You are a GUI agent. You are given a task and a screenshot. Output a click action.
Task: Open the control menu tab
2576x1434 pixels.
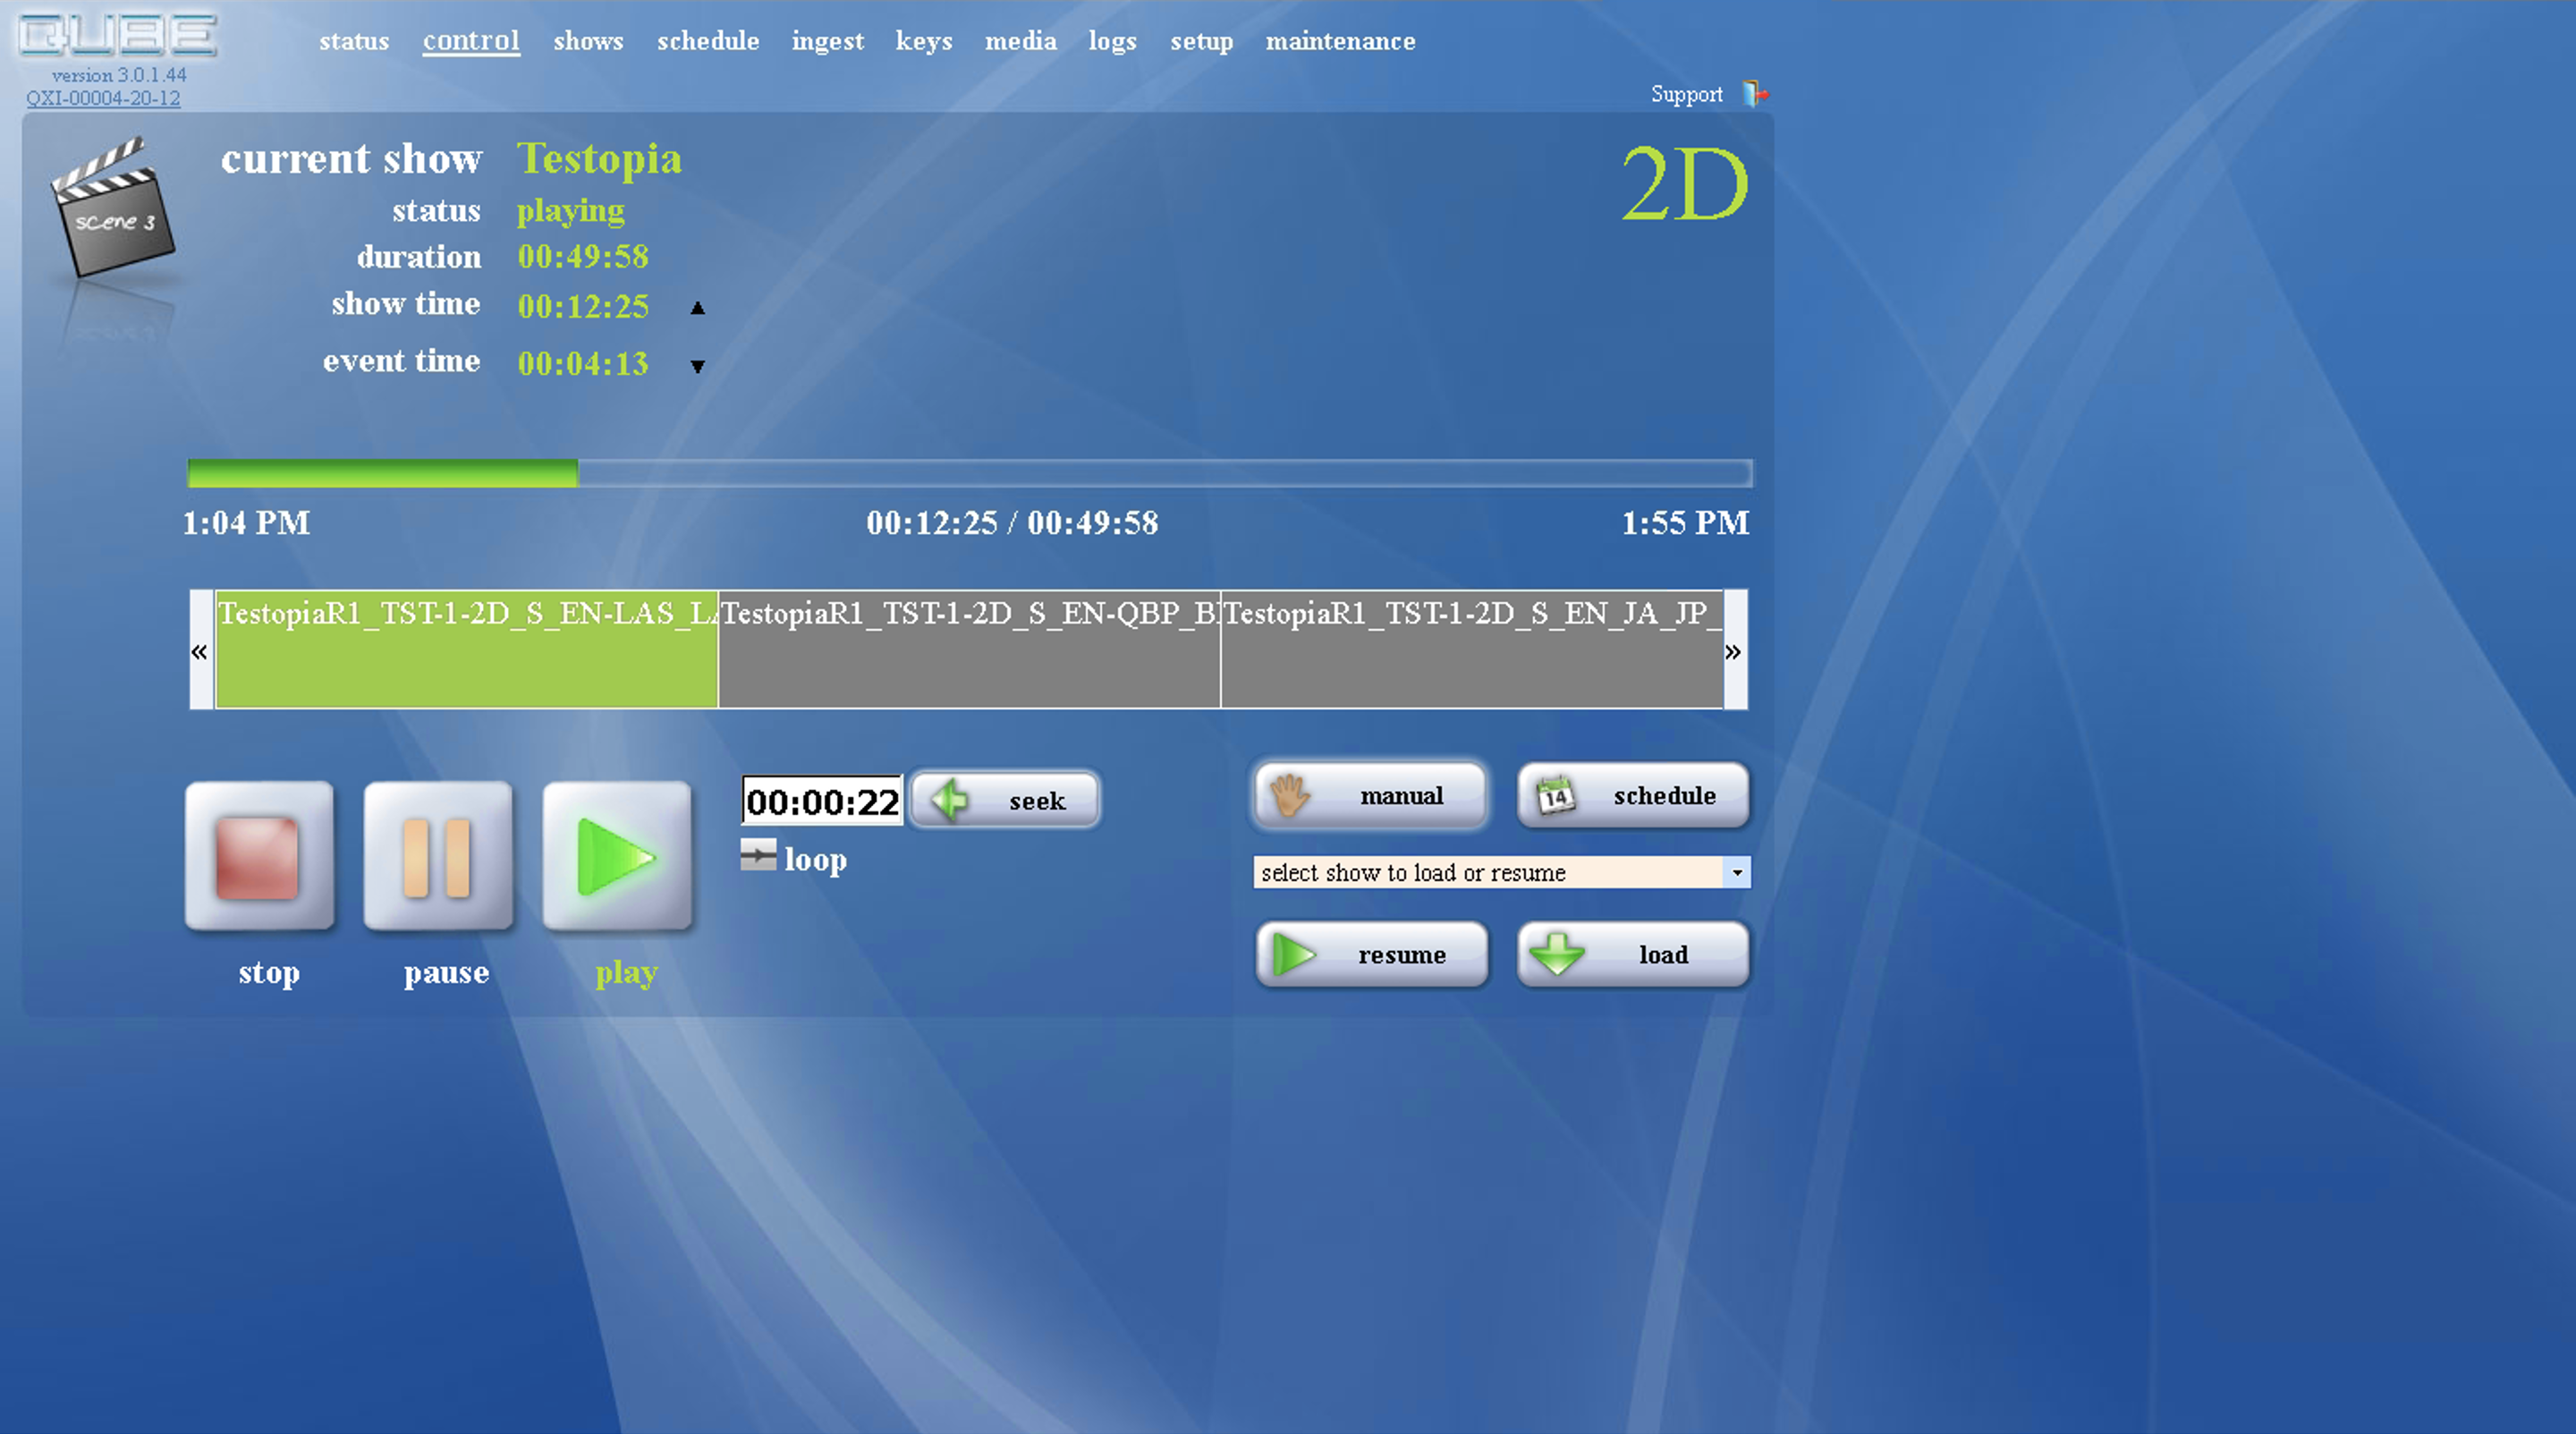(471, 41)
